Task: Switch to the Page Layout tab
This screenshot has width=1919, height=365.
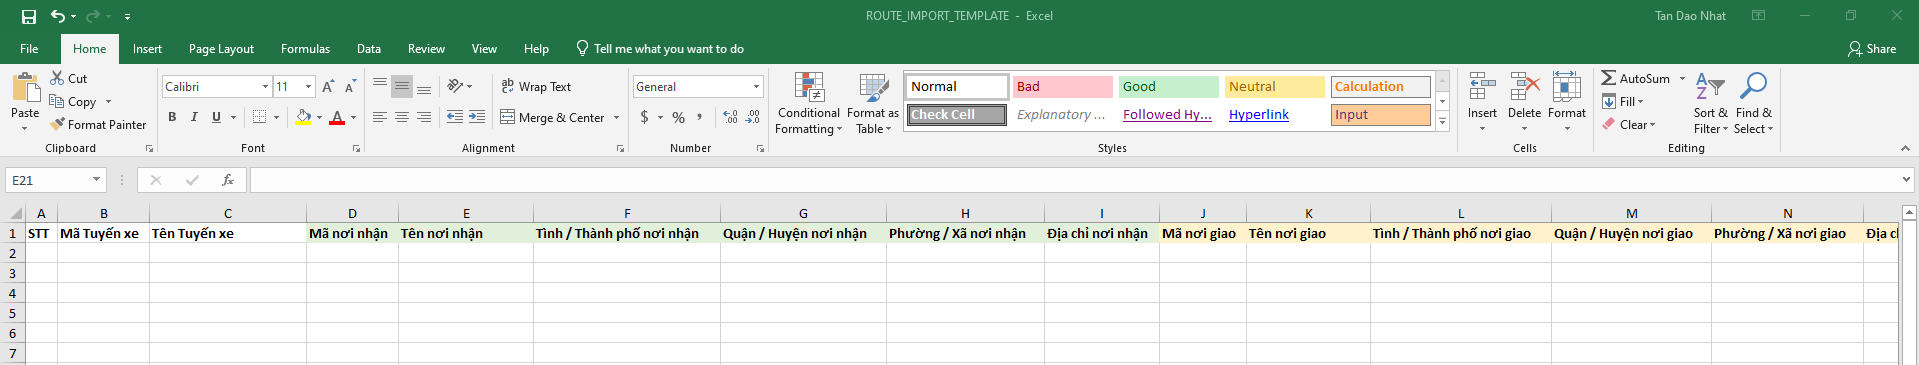Action: click(x=221, y=49)
